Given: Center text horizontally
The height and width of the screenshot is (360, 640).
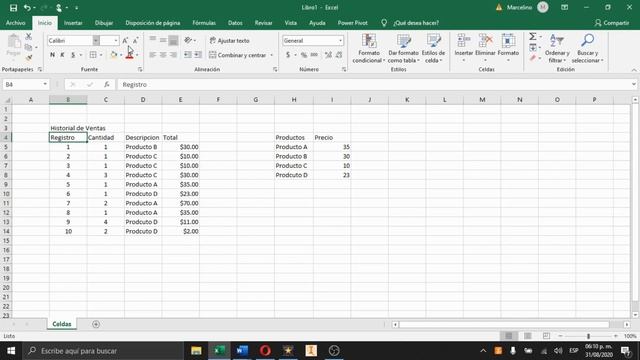Looking at the screenshot, I should (x=163, y=55).
